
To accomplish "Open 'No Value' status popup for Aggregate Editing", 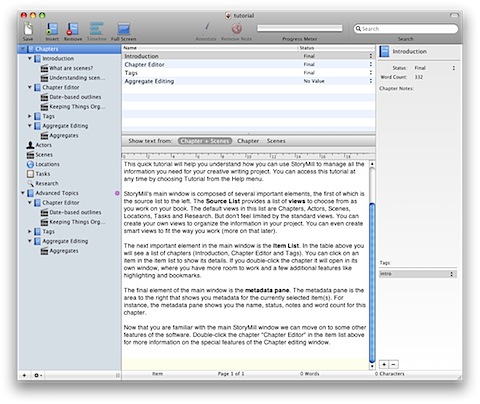I will tap(371, 81).
